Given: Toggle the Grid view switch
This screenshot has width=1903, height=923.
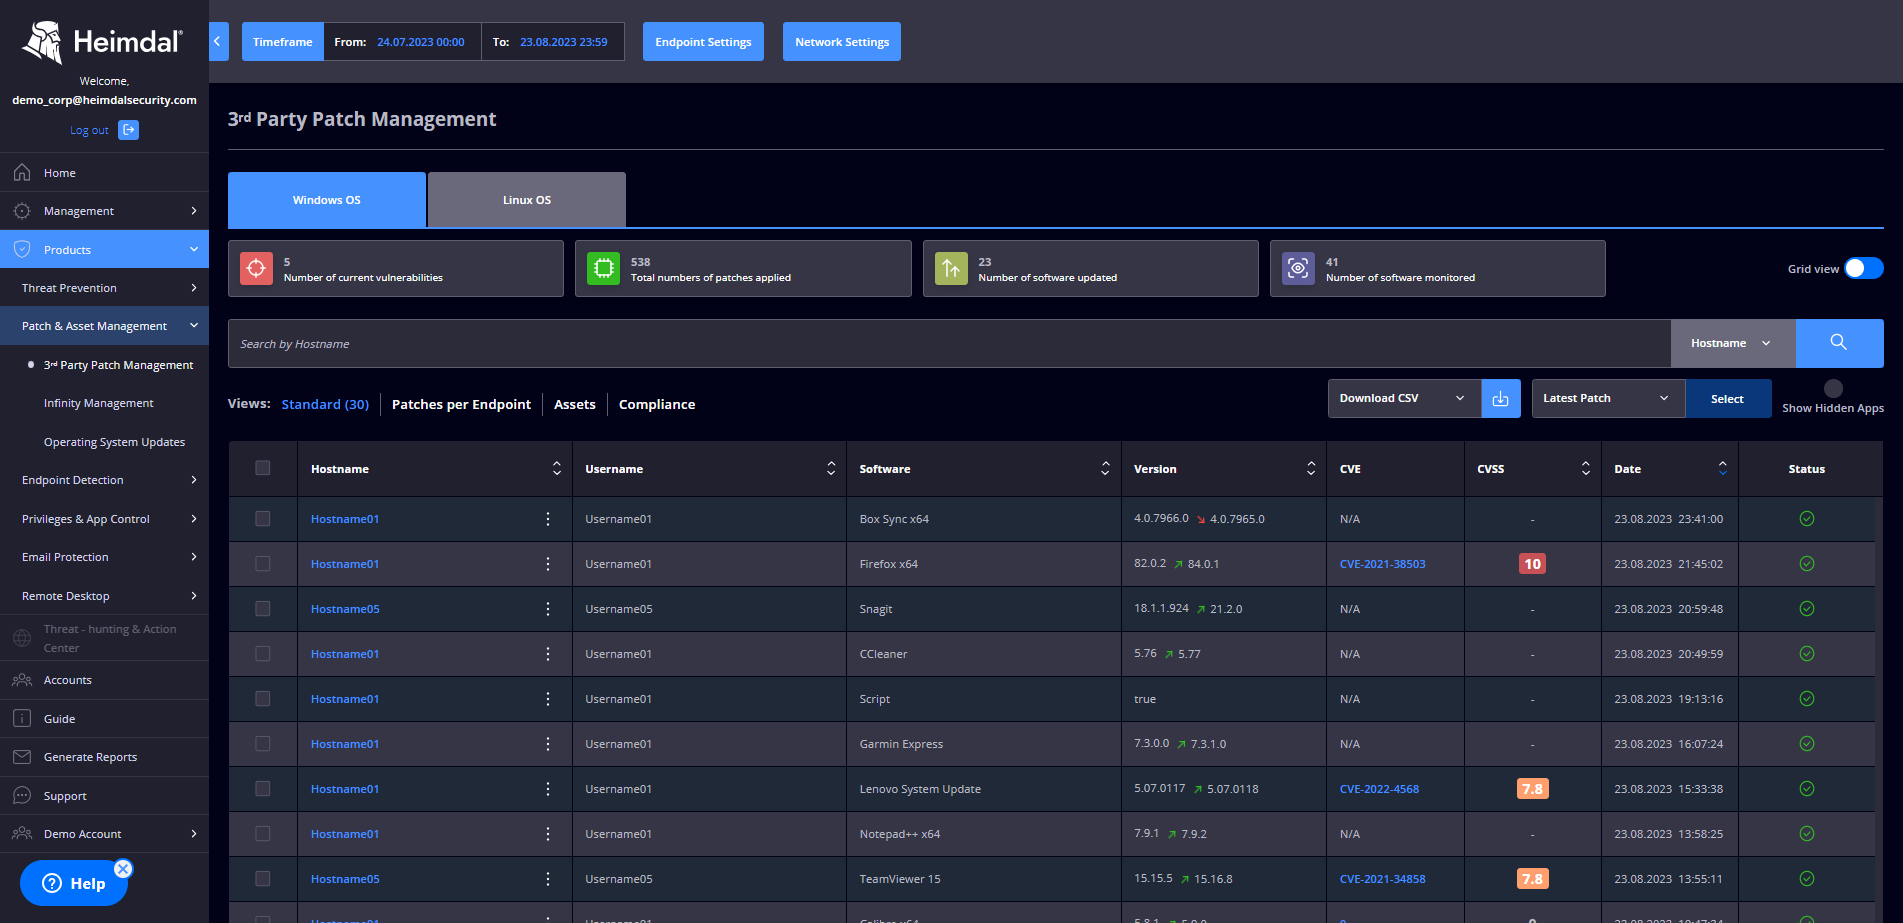Looking at the screenshot, I should [1864, 268].
